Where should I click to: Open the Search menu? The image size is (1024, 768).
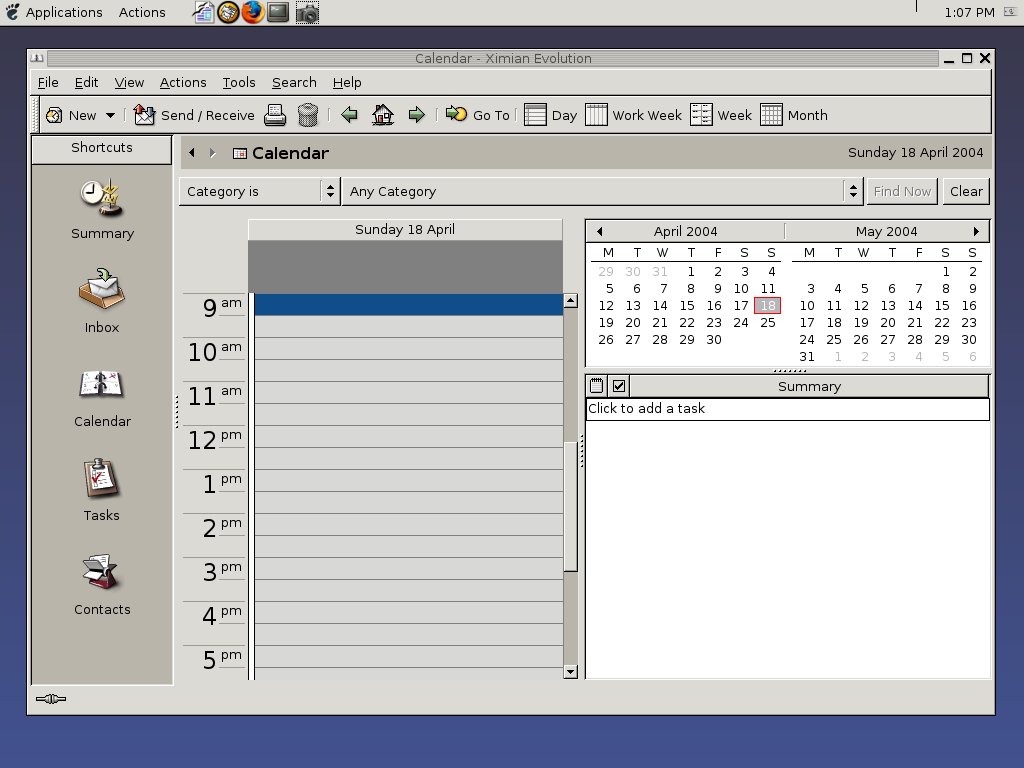(x=294, y=82)
